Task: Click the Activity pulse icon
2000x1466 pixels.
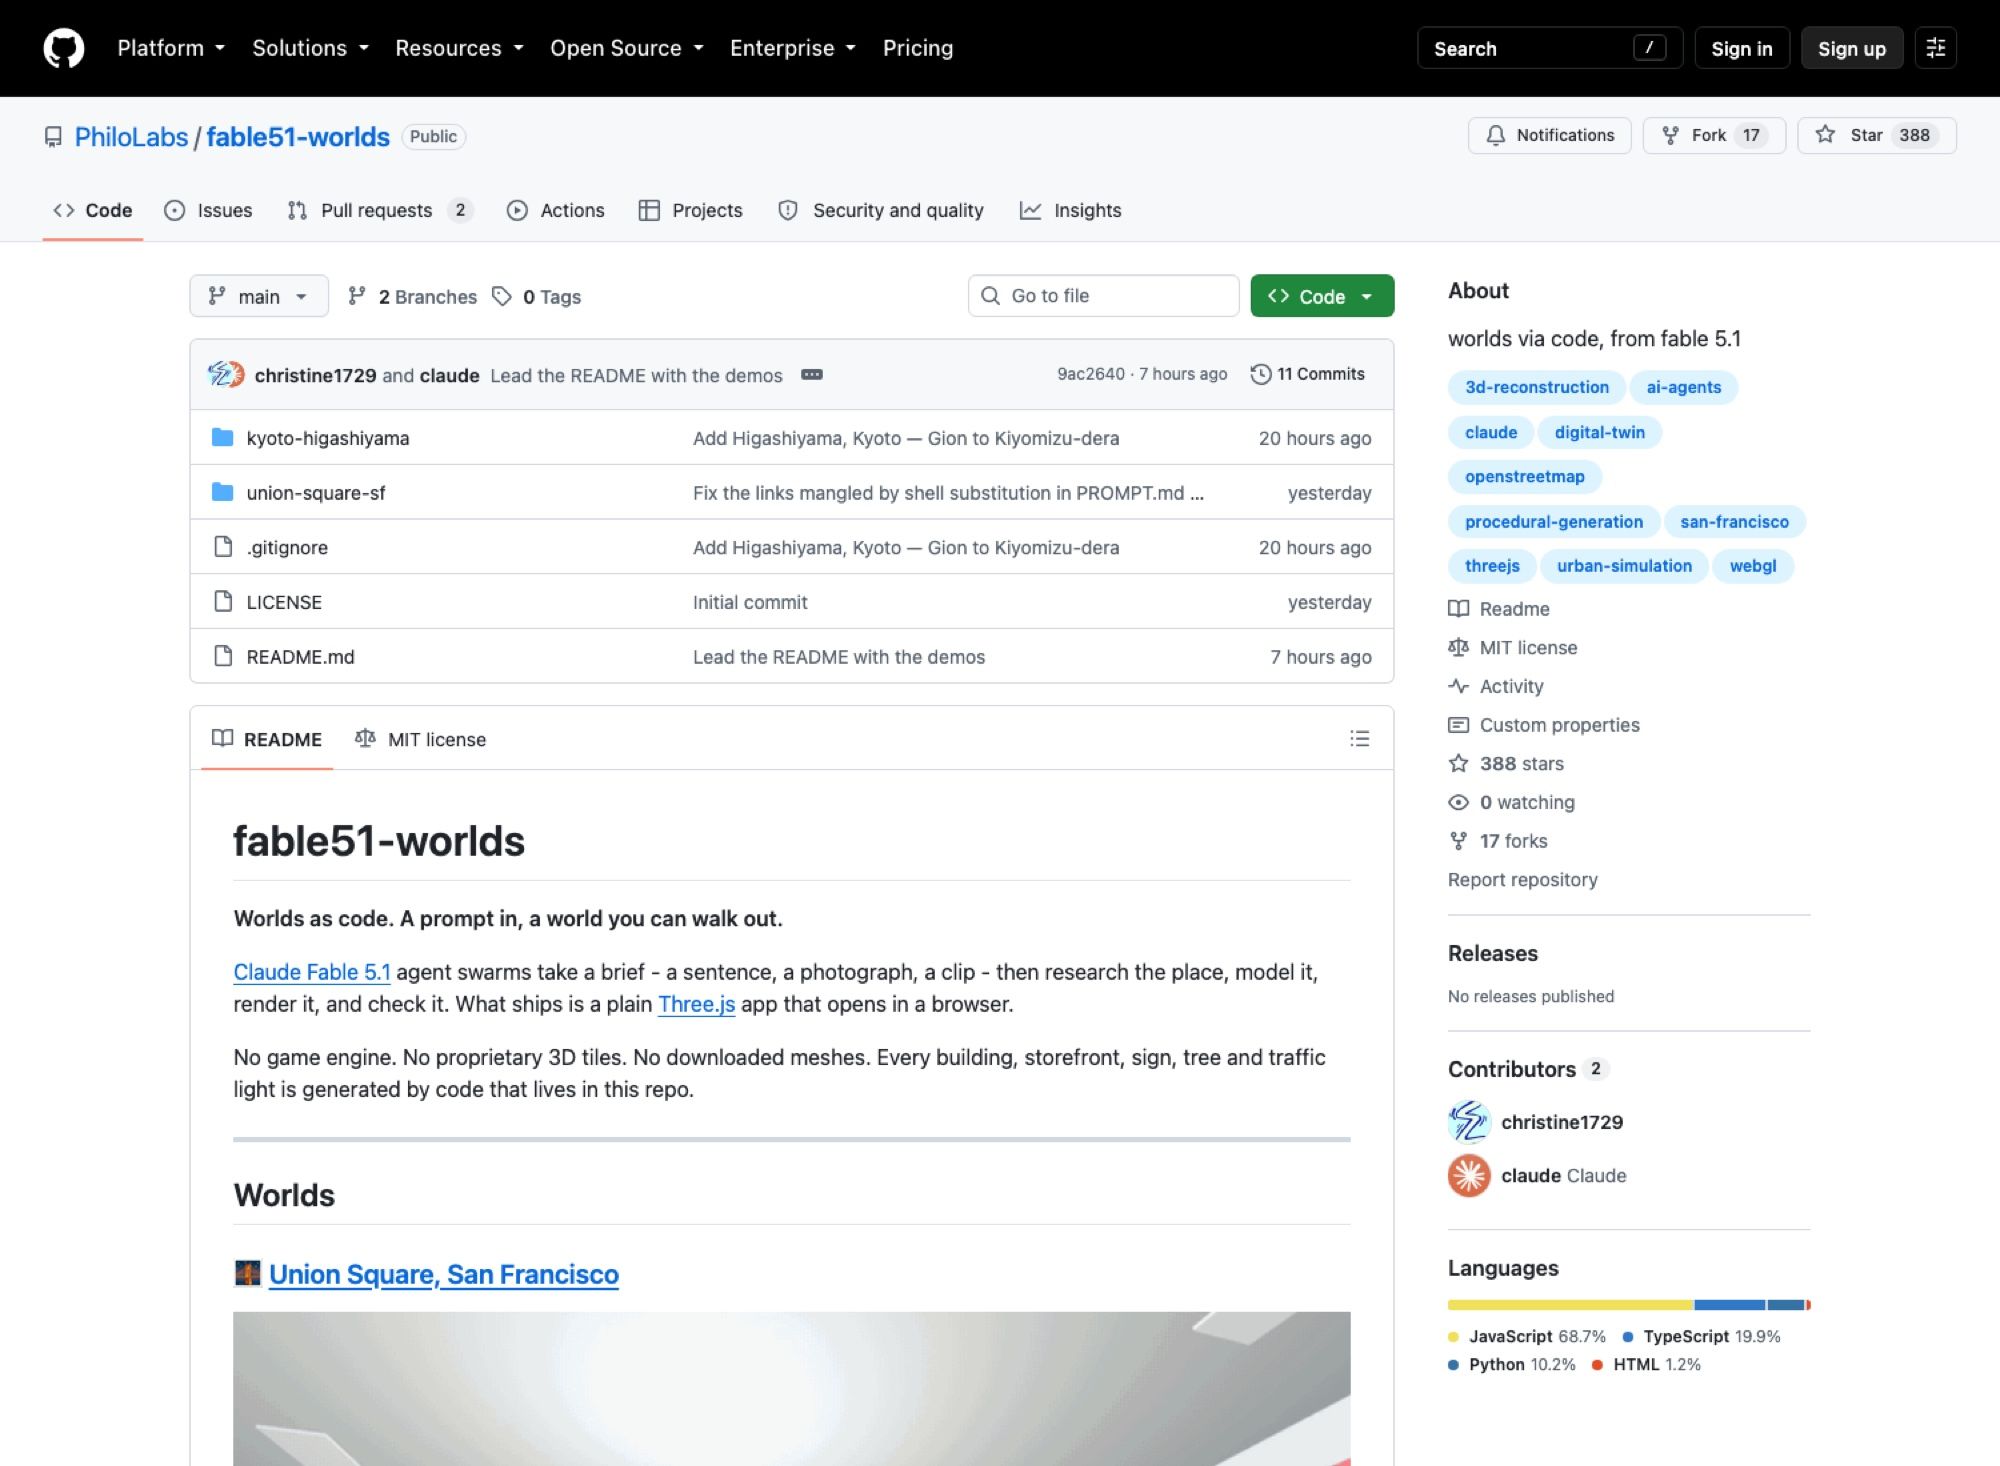Action: (1459, 686)
